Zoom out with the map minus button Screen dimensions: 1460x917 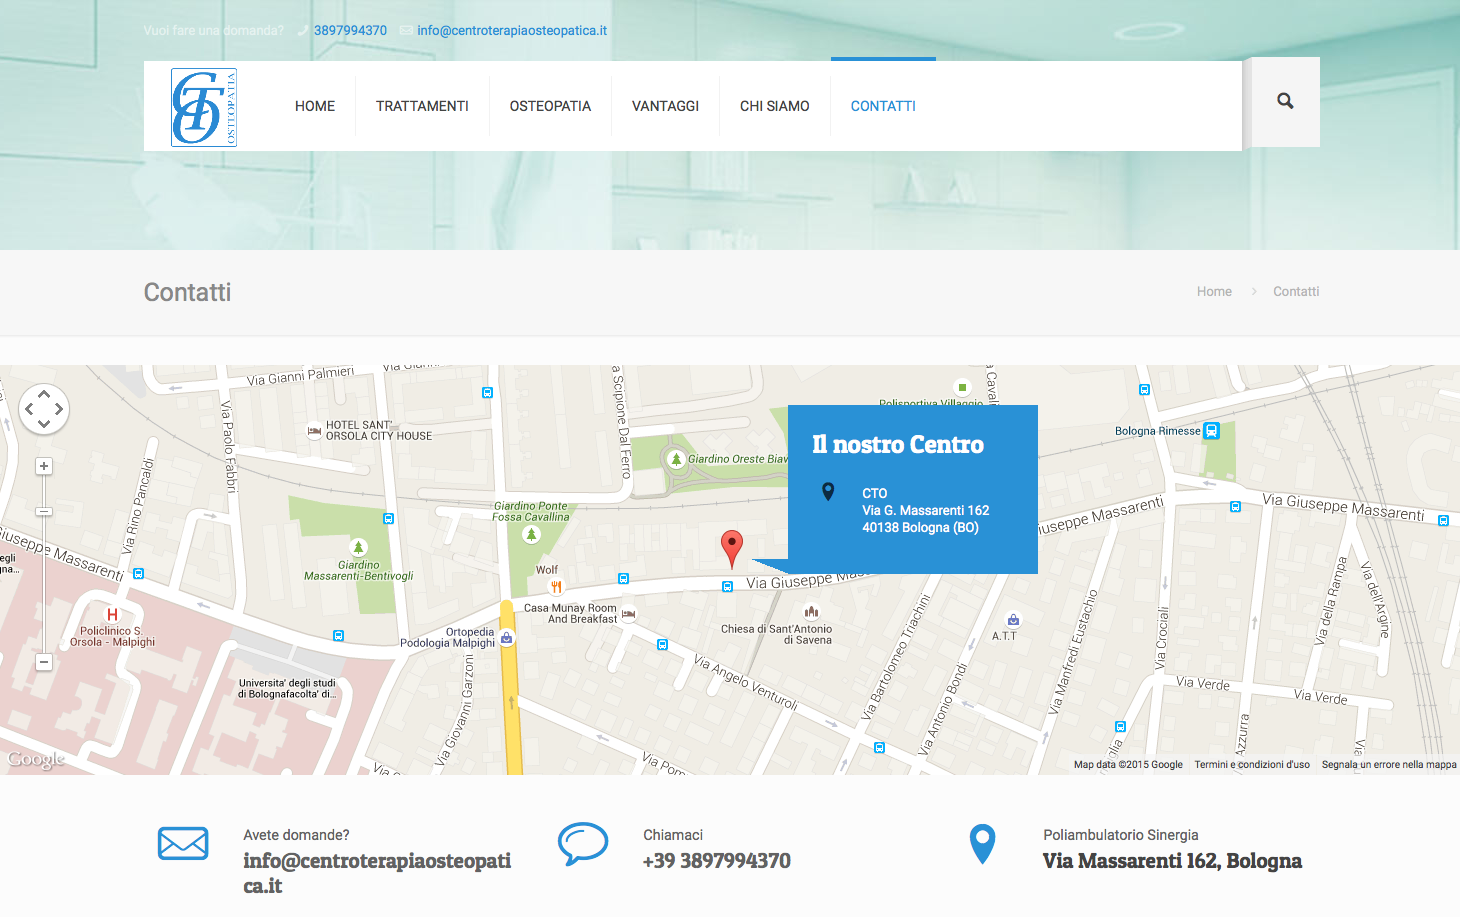pos(44,662)
